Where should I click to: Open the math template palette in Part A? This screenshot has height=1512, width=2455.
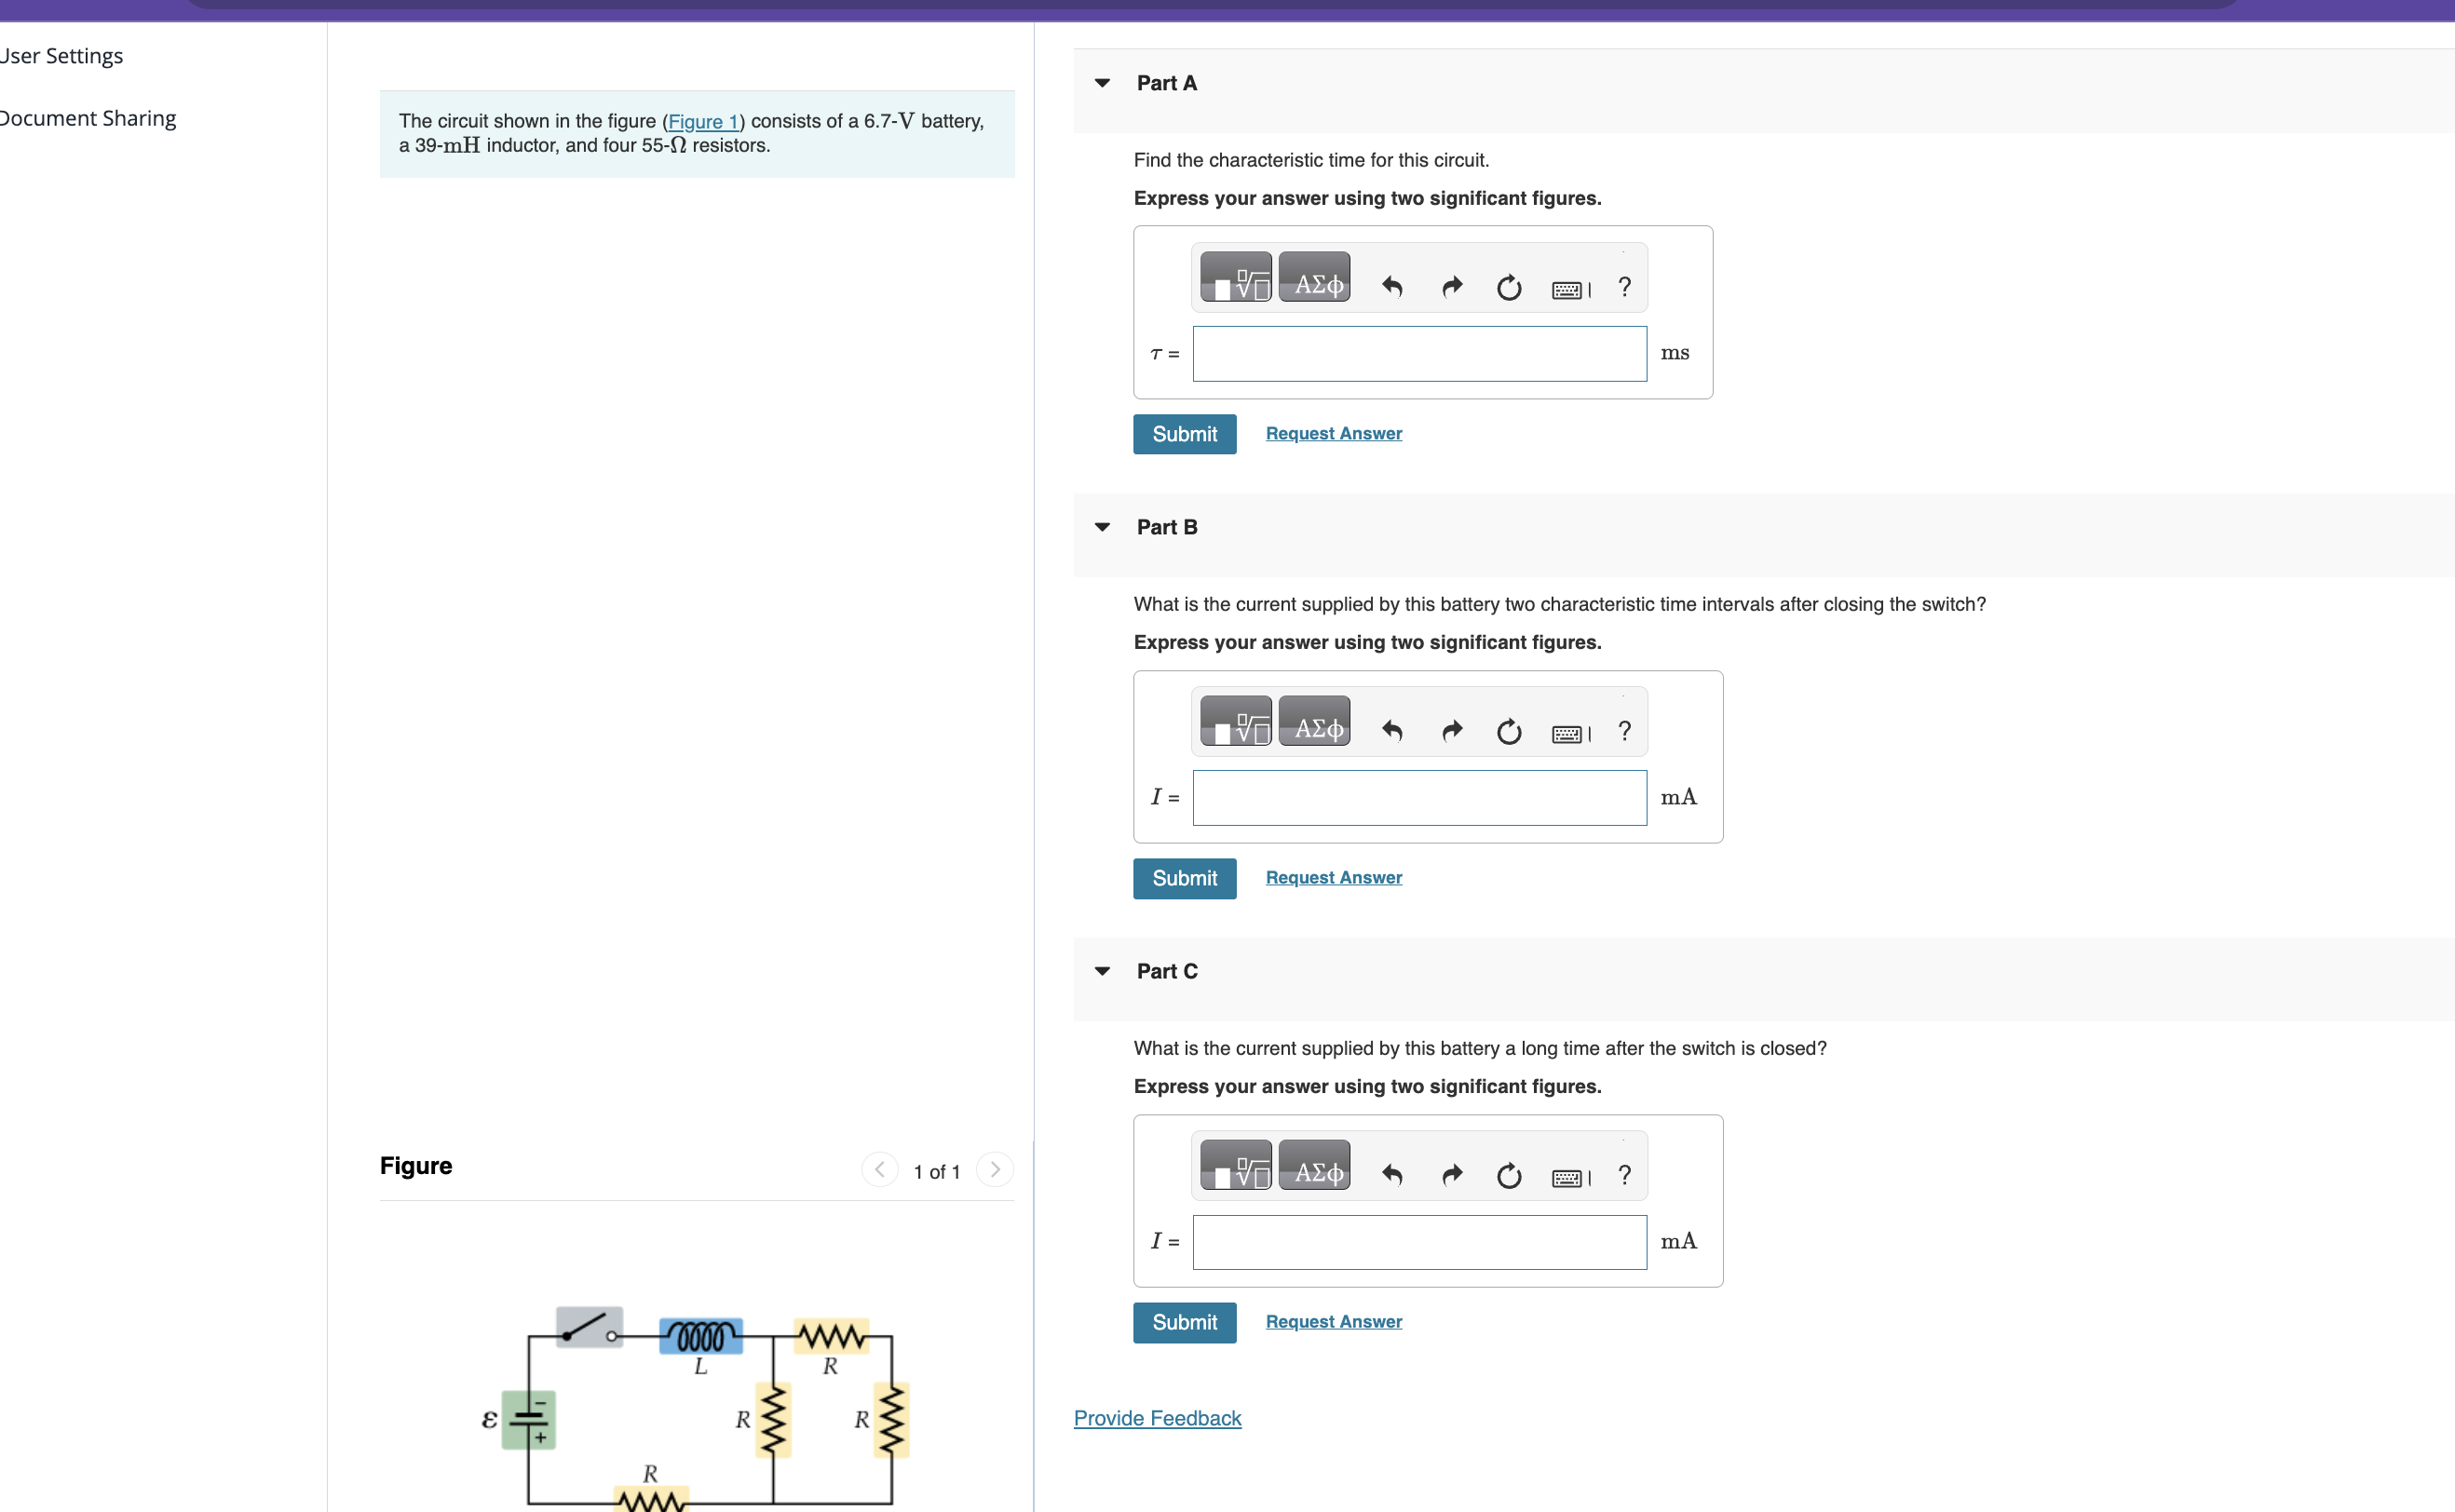[x=1234, y=277]
